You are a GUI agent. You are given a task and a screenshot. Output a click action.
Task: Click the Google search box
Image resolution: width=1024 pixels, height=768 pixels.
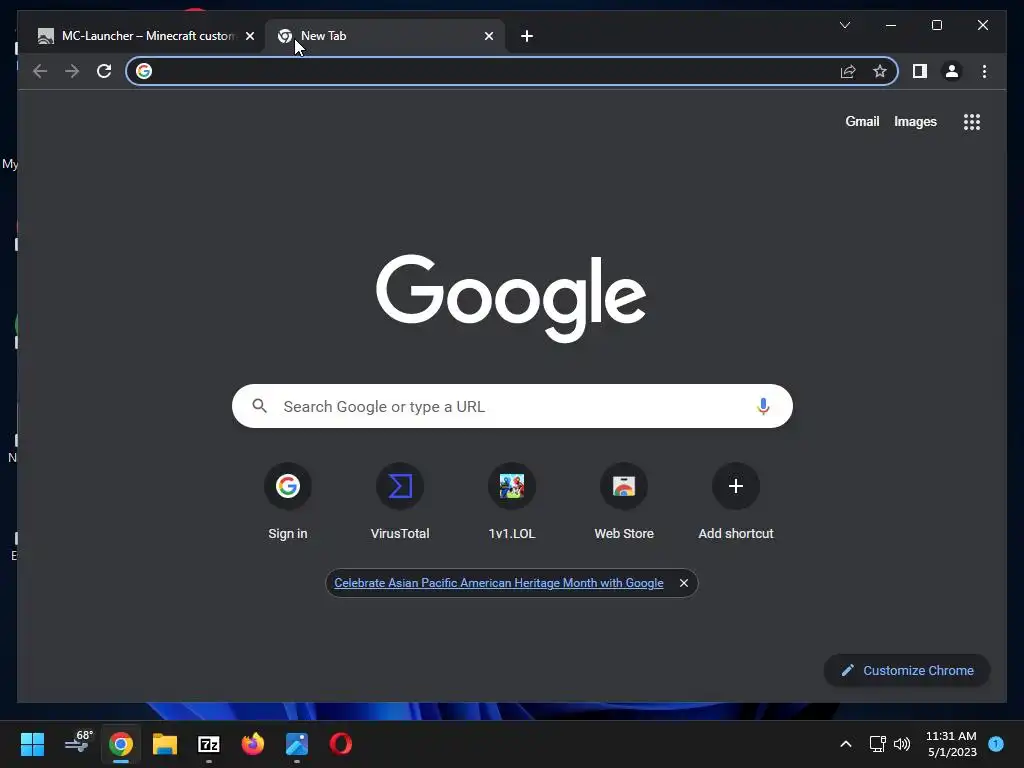[x=512, y=406]
